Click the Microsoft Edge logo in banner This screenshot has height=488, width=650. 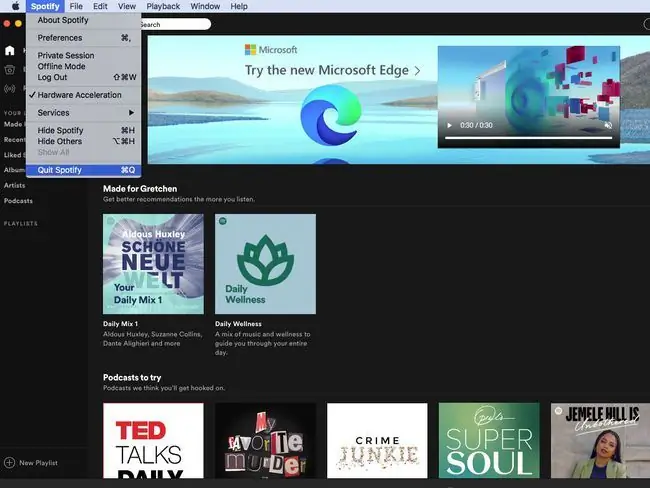[x=331, y=115]
